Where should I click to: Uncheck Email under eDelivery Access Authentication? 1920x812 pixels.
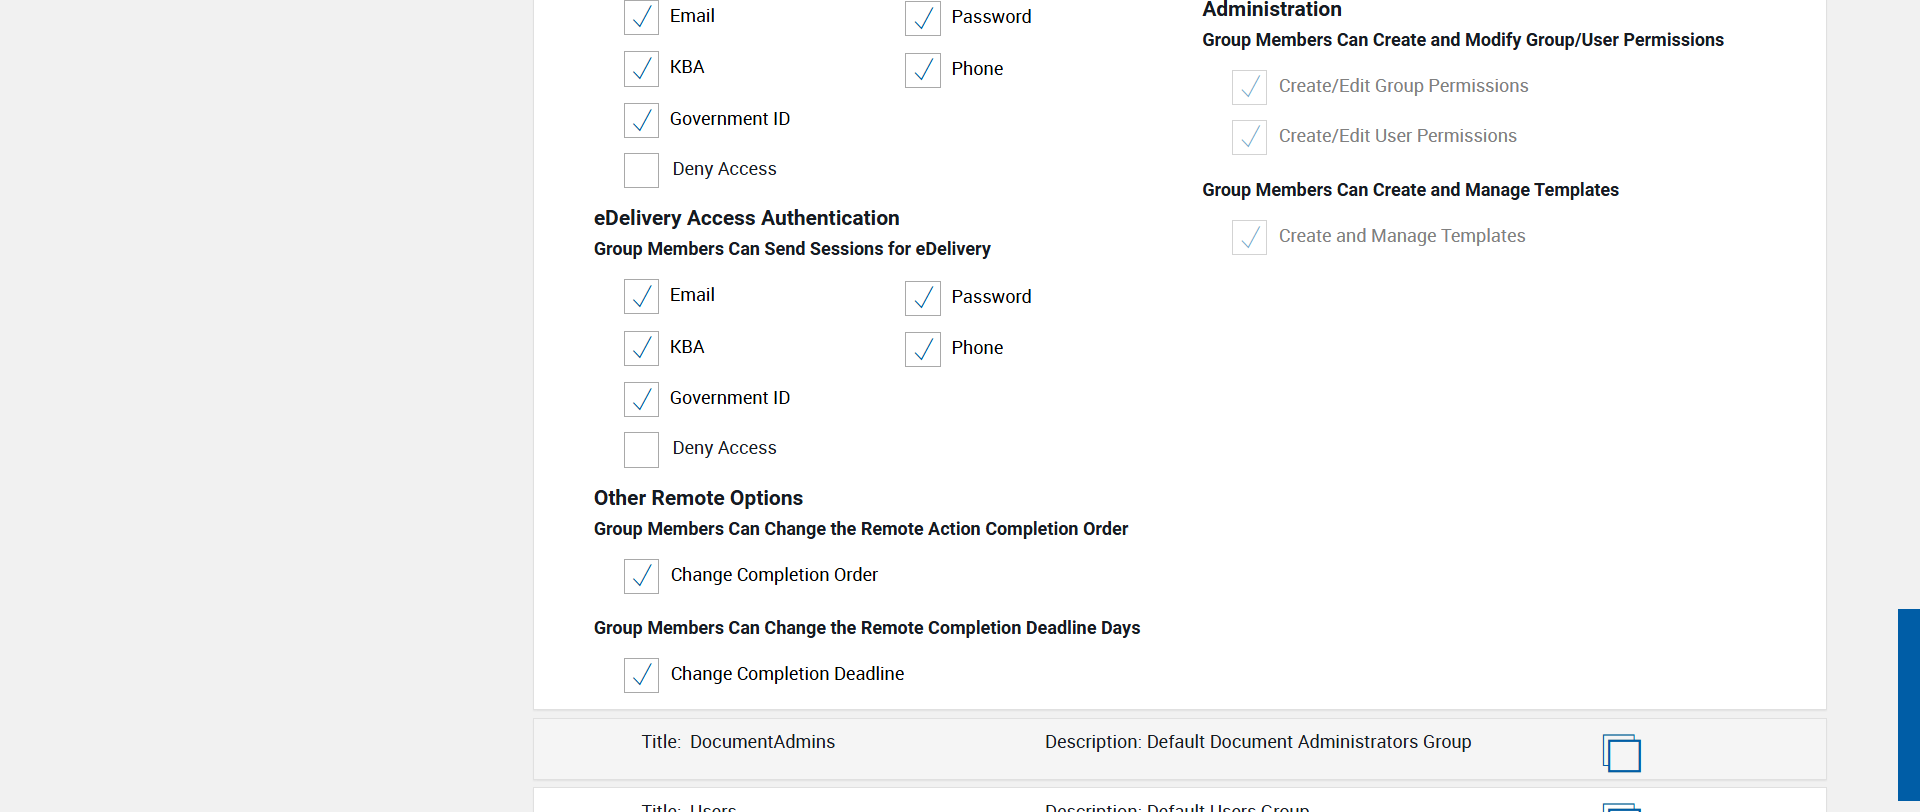(x=641, y=297)
